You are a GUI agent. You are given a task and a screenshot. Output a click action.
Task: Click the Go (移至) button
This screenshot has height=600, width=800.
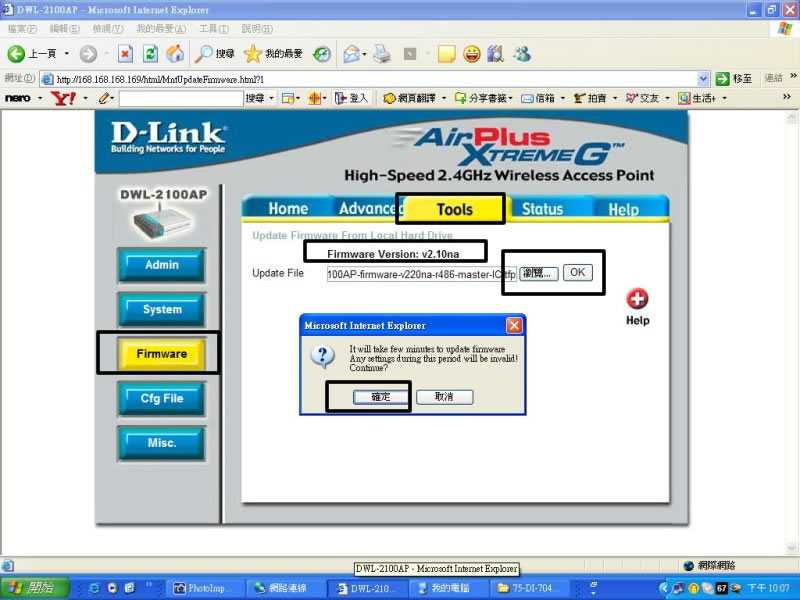click(734, 79)
